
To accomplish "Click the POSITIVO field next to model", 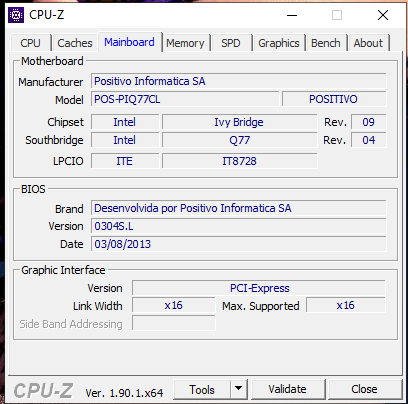I will [334, 99].
